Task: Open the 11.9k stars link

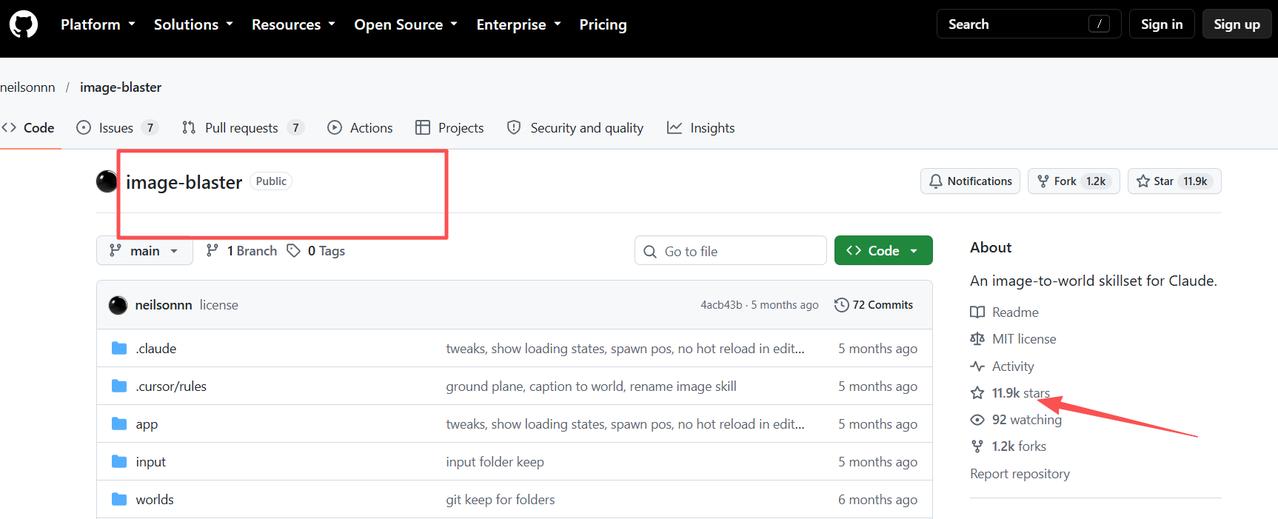Action: [x=1010, y=393]
